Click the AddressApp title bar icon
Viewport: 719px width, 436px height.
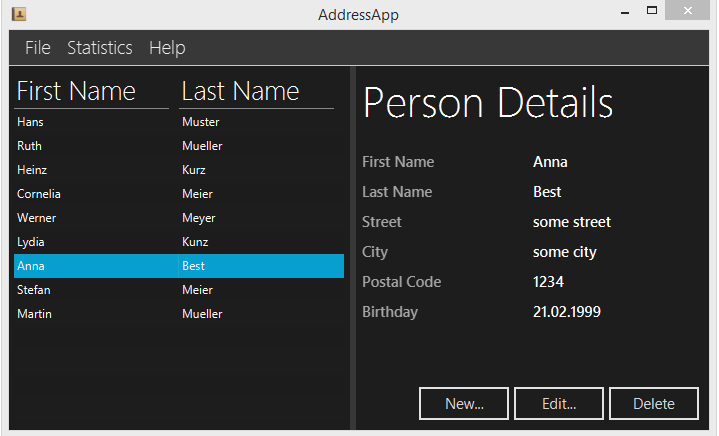(18, 14)
